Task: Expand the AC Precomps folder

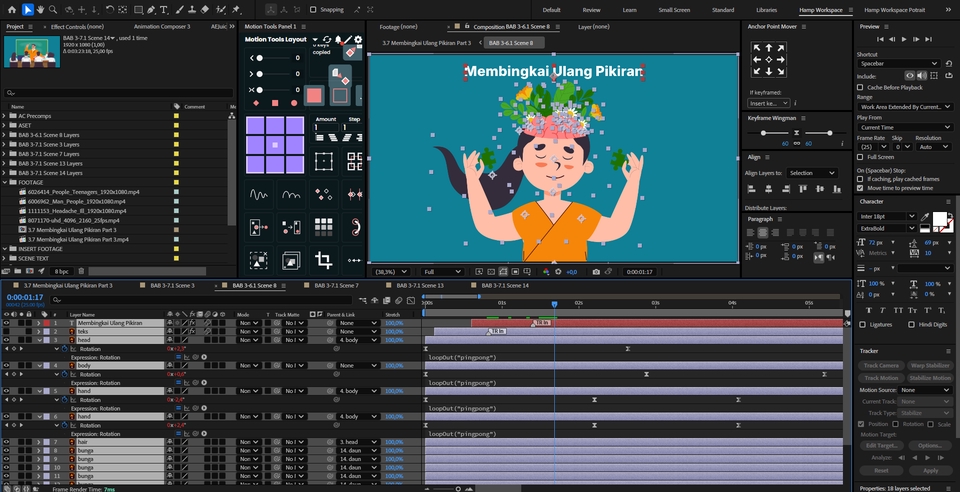Action: (x=5, y=116)
